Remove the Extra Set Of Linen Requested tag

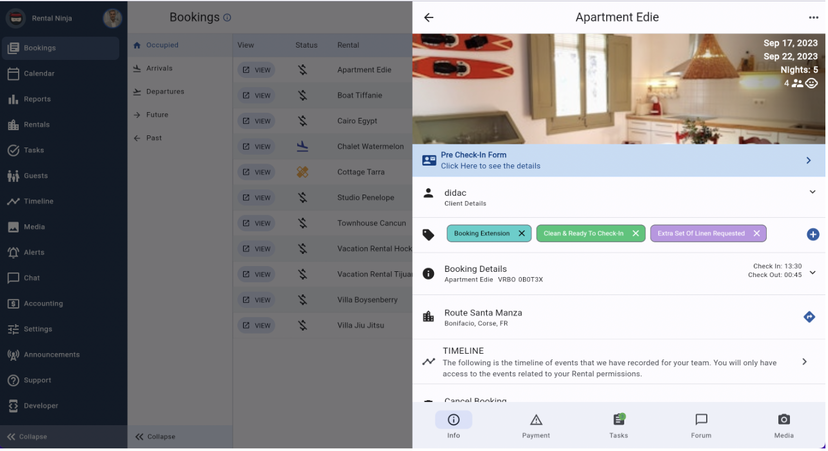click(x=756, y=233)
